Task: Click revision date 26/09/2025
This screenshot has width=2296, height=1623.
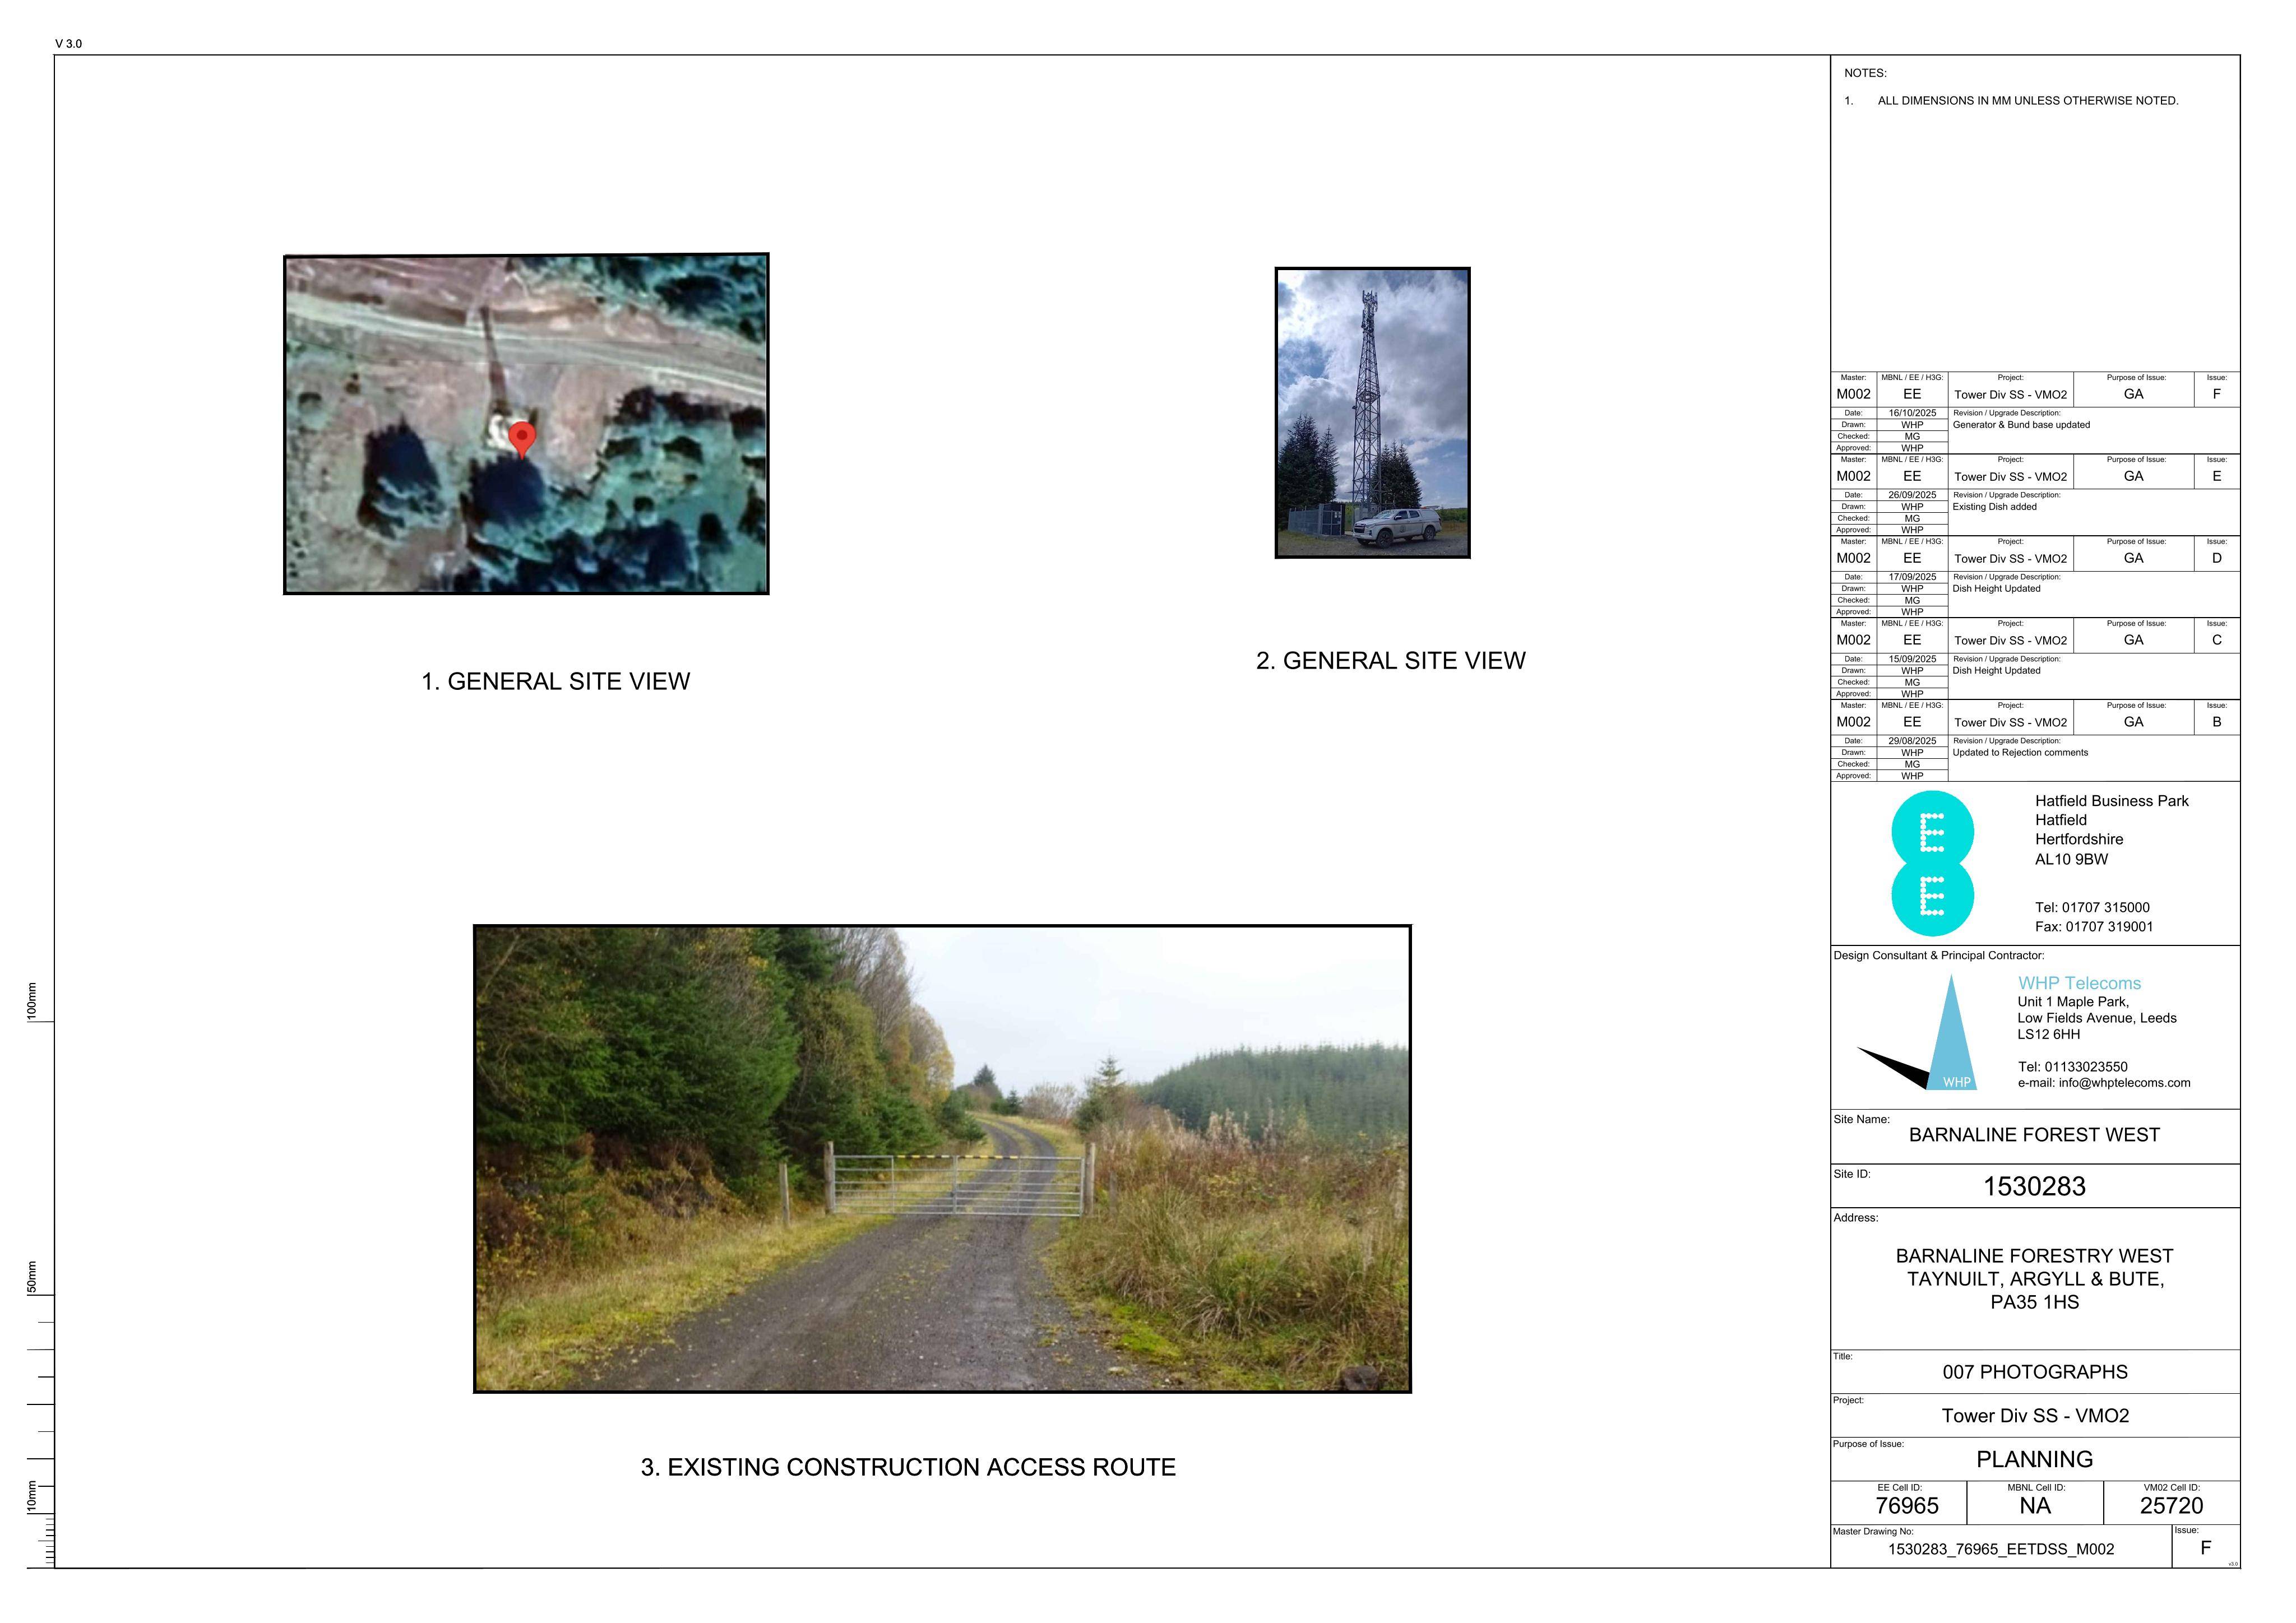Action: tap(1912, 495)
